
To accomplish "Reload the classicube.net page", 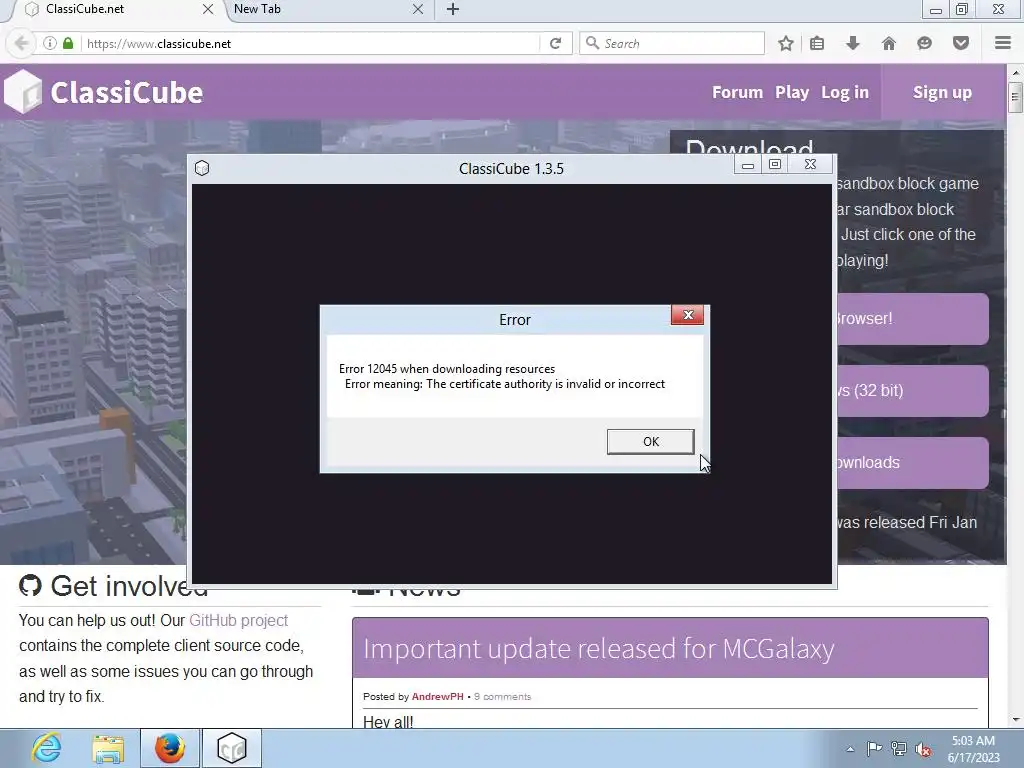I will 556,44.
